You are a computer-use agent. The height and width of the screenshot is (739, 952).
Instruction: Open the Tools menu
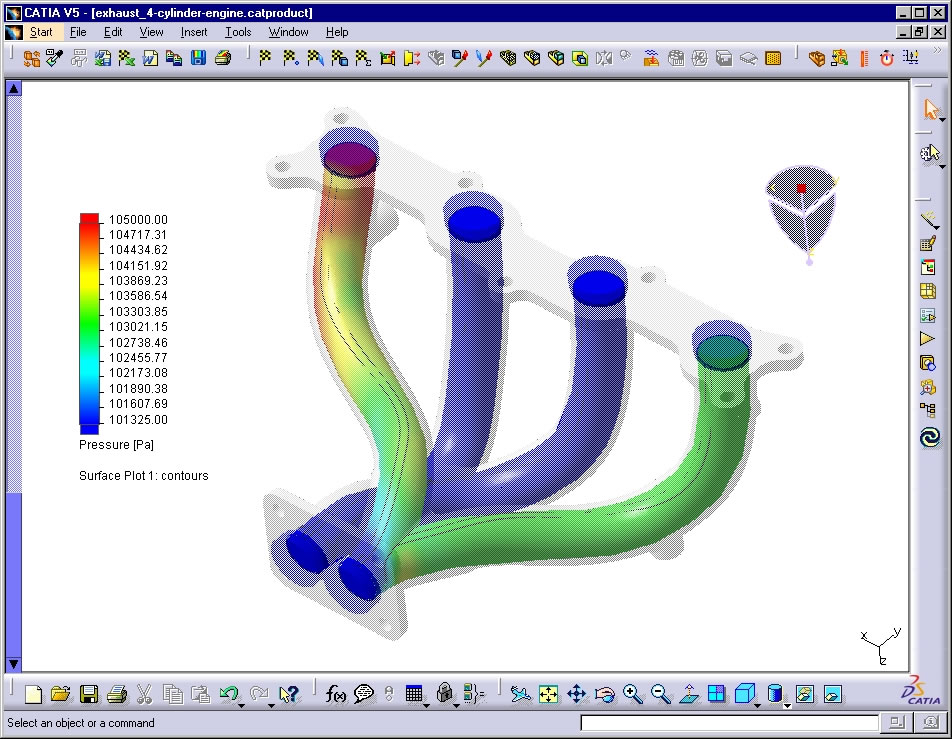238,31
